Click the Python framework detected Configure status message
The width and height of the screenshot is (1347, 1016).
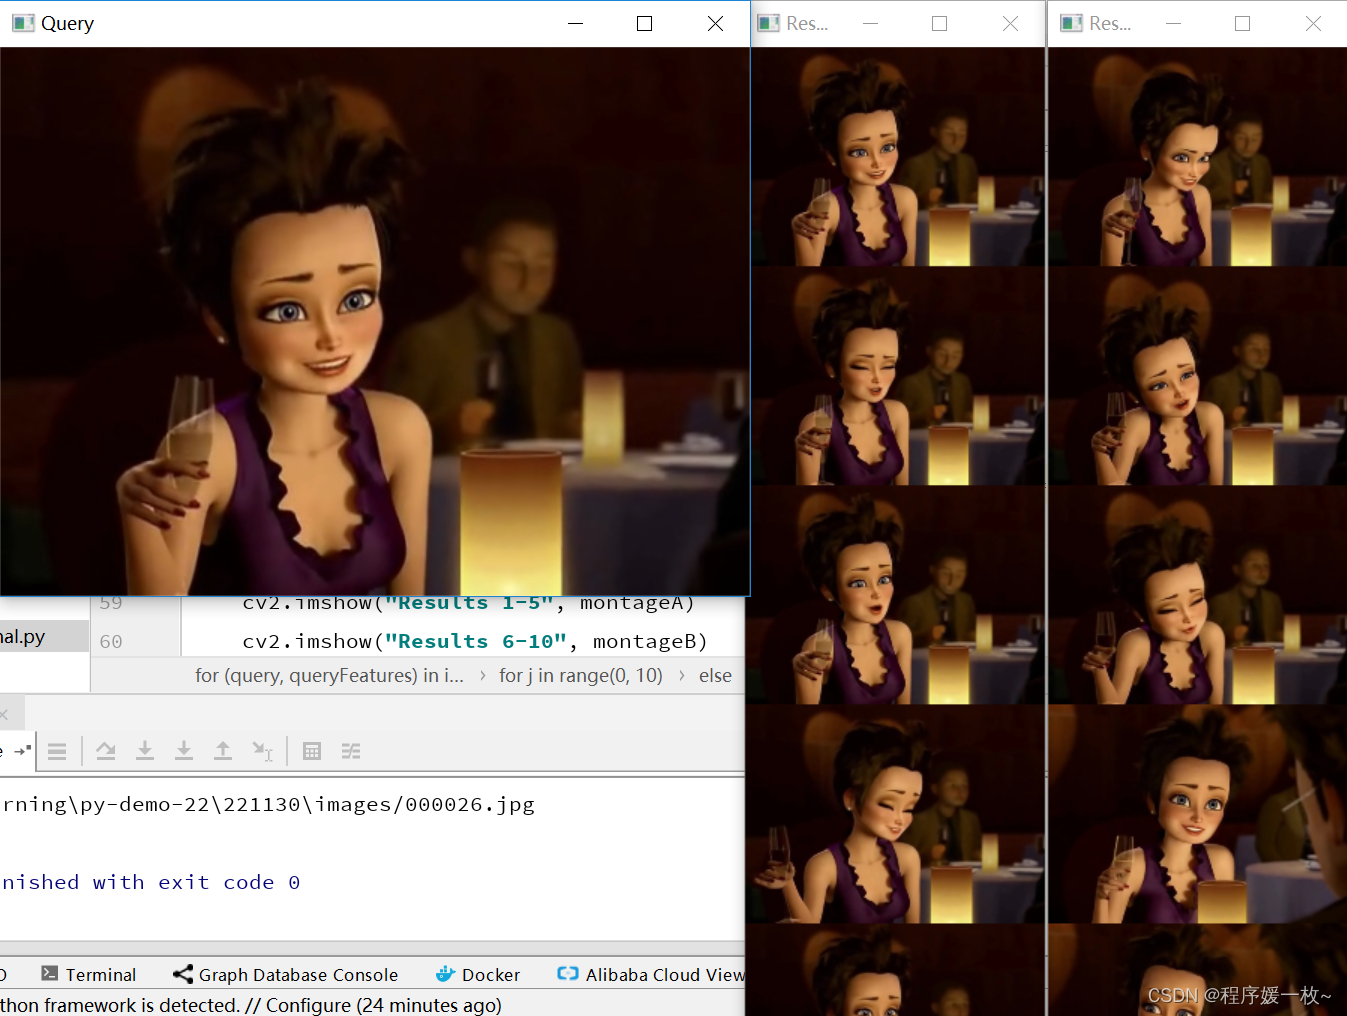pos(251,1005)
